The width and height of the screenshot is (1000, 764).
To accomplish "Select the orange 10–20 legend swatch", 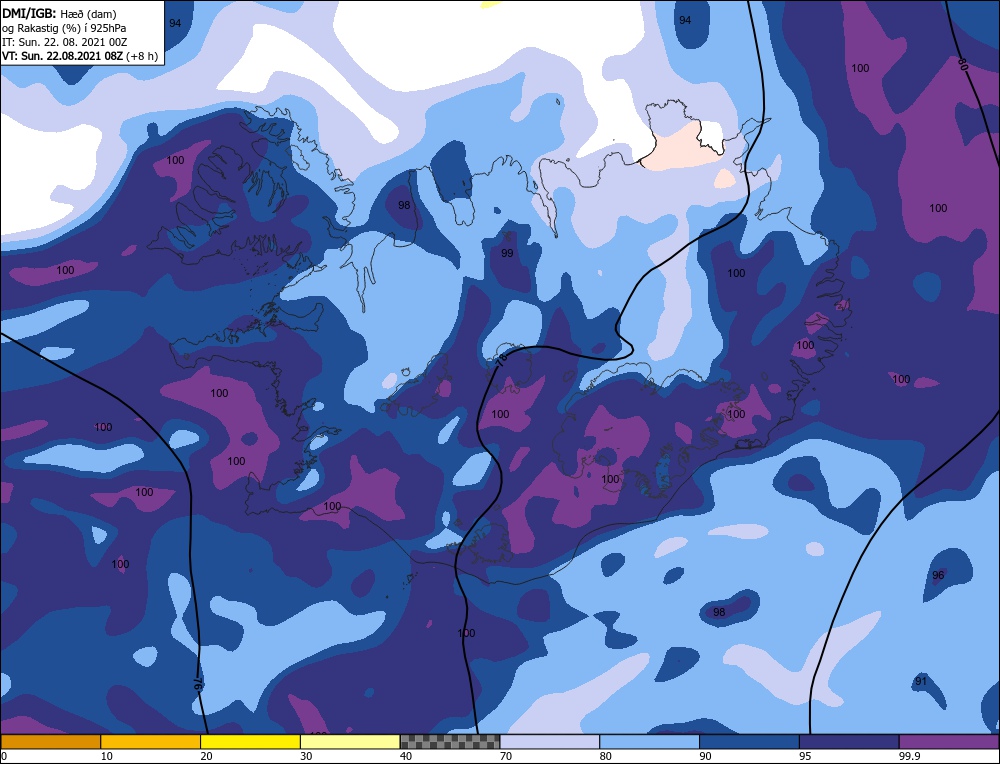I will (151, 741).
